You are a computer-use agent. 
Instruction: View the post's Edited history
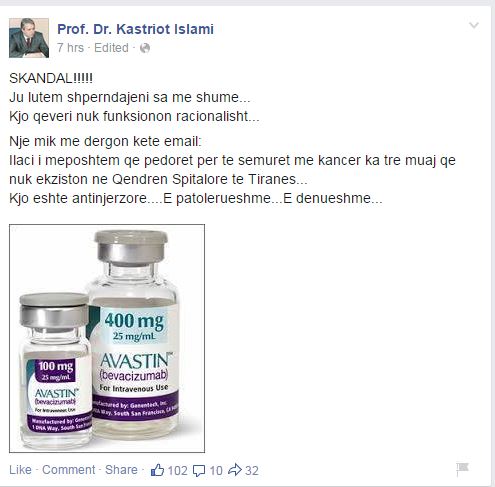click(x=111, y=48)
